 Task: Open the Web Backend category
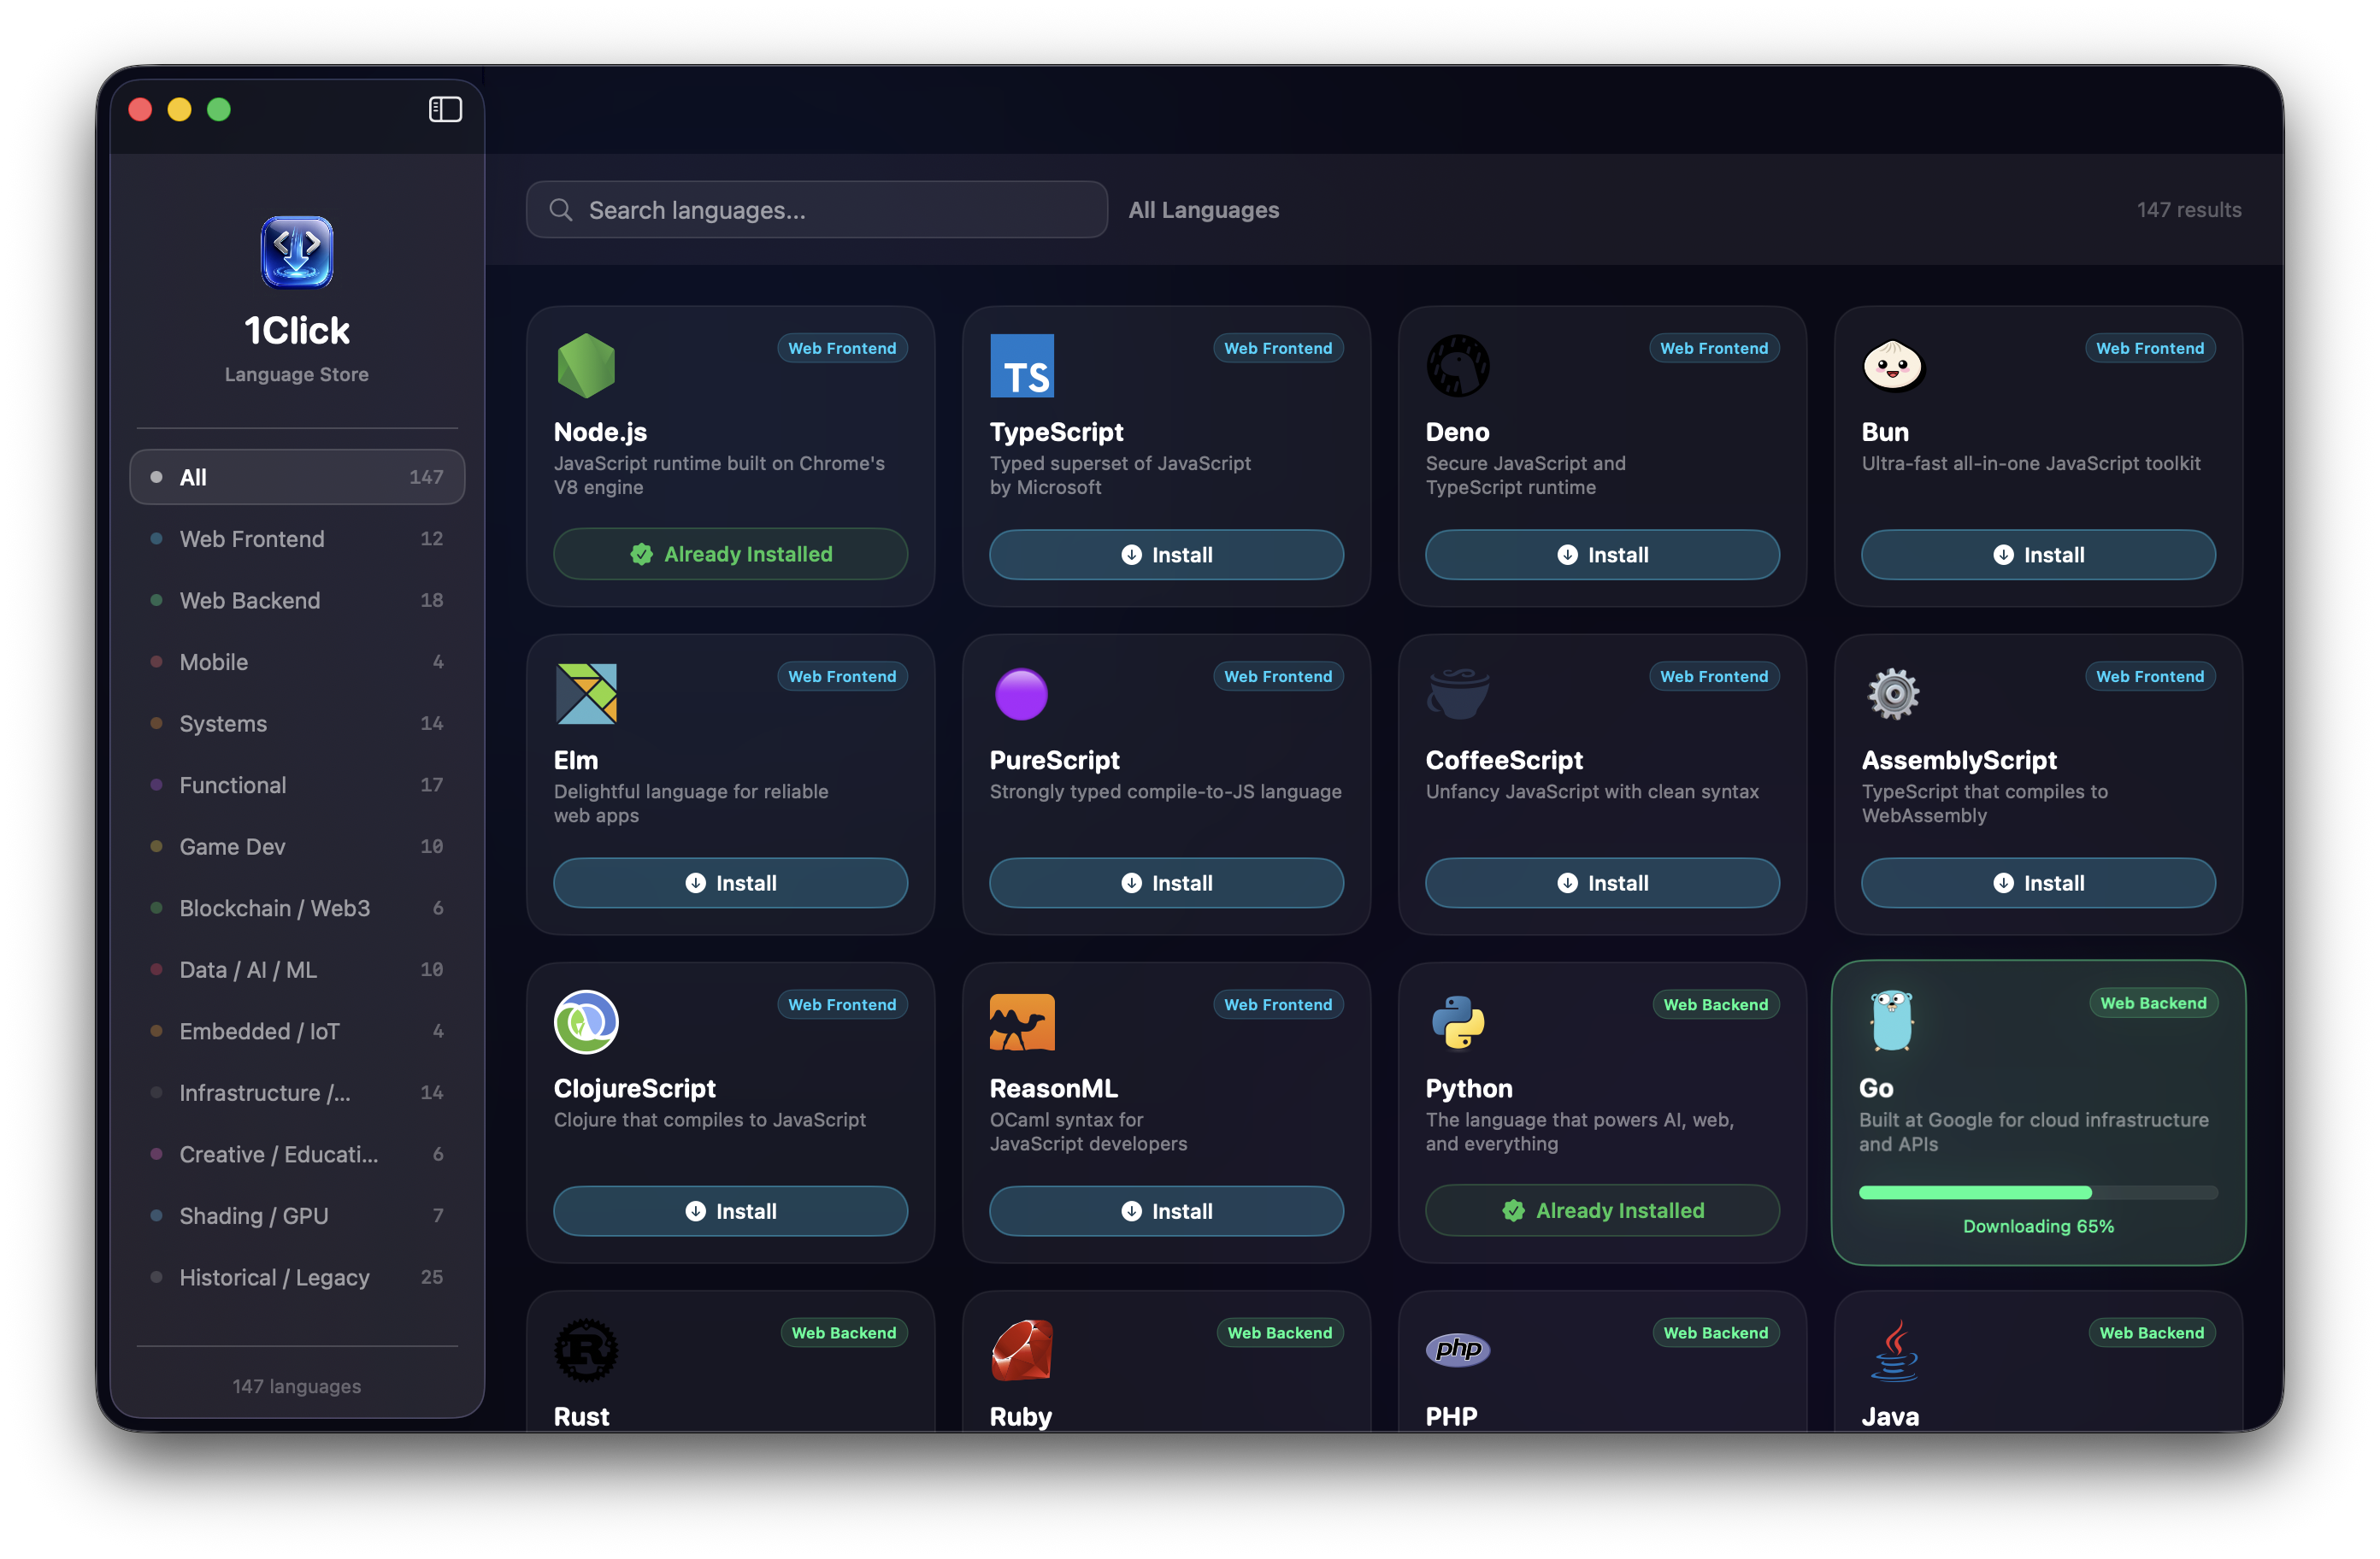[x=297, y=600]
